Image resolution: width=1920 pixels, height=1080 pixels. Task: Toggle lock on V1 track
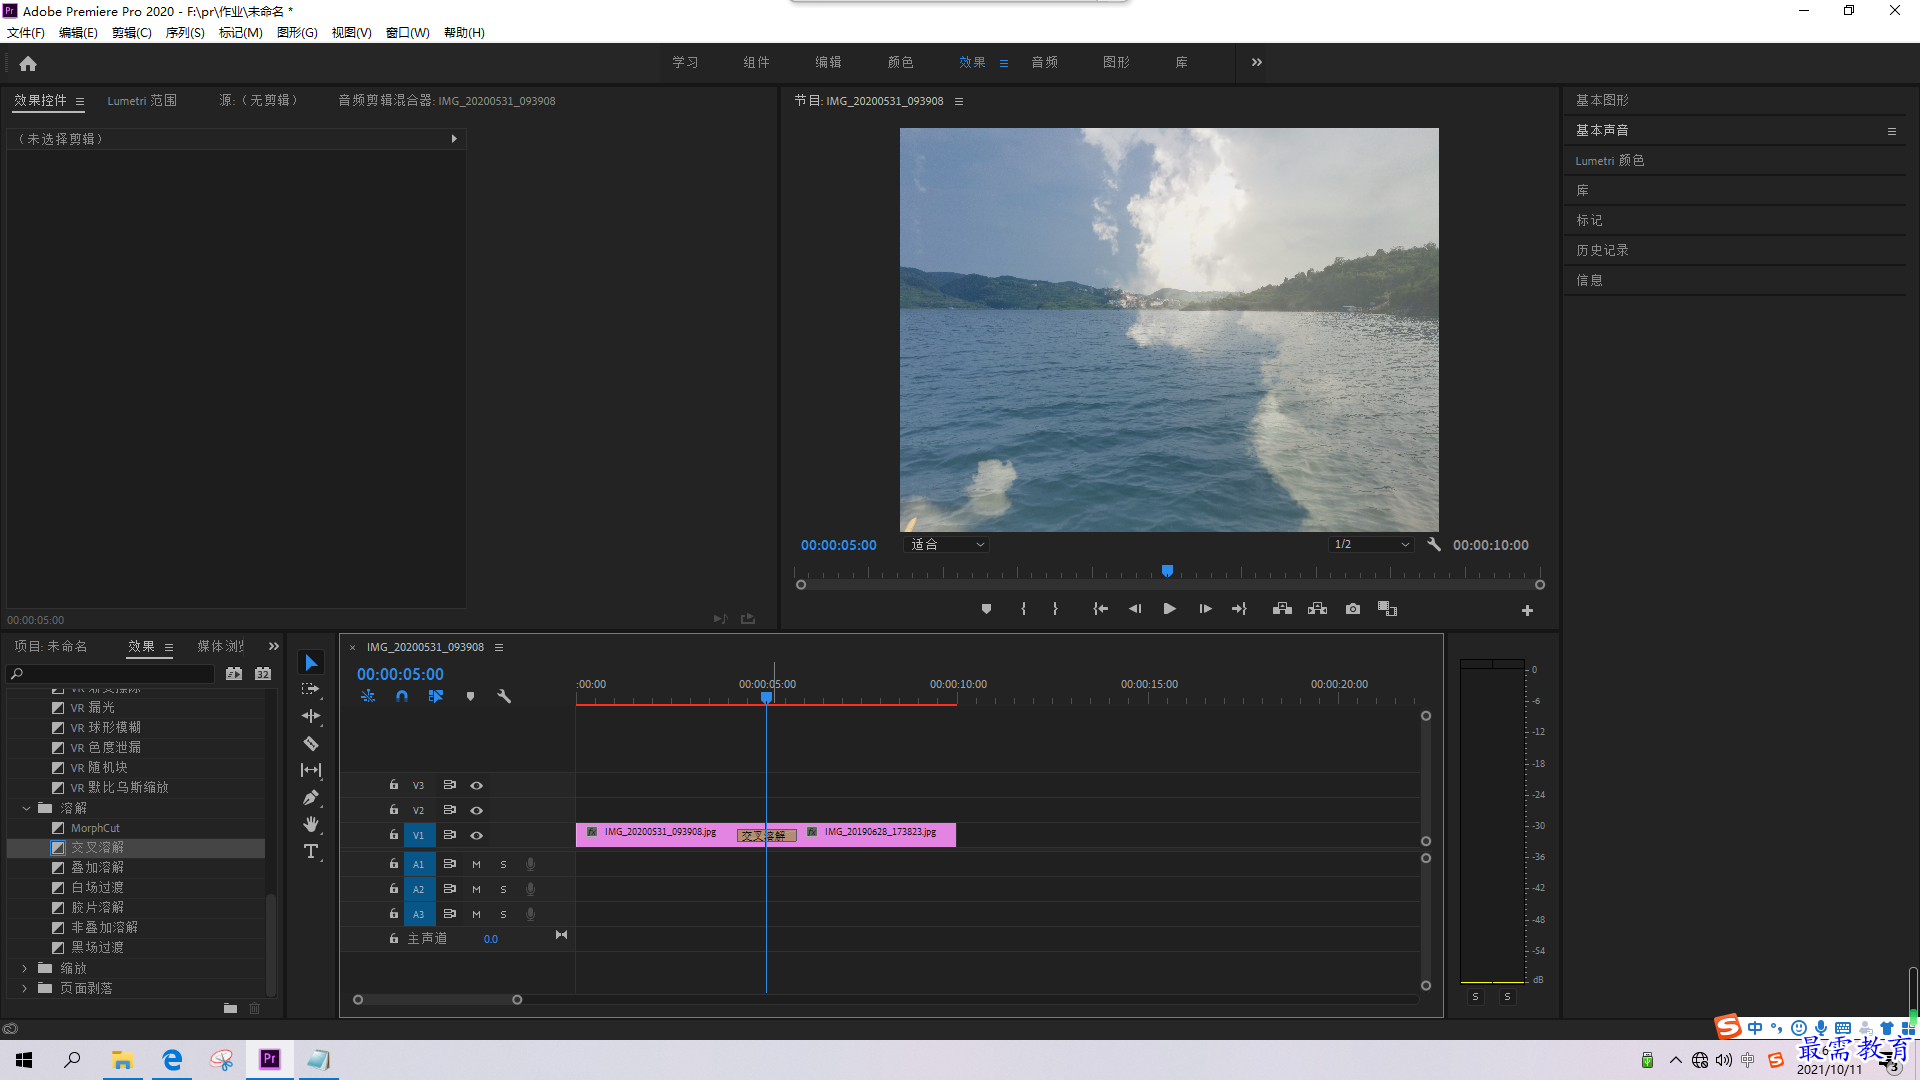(394, 835)
